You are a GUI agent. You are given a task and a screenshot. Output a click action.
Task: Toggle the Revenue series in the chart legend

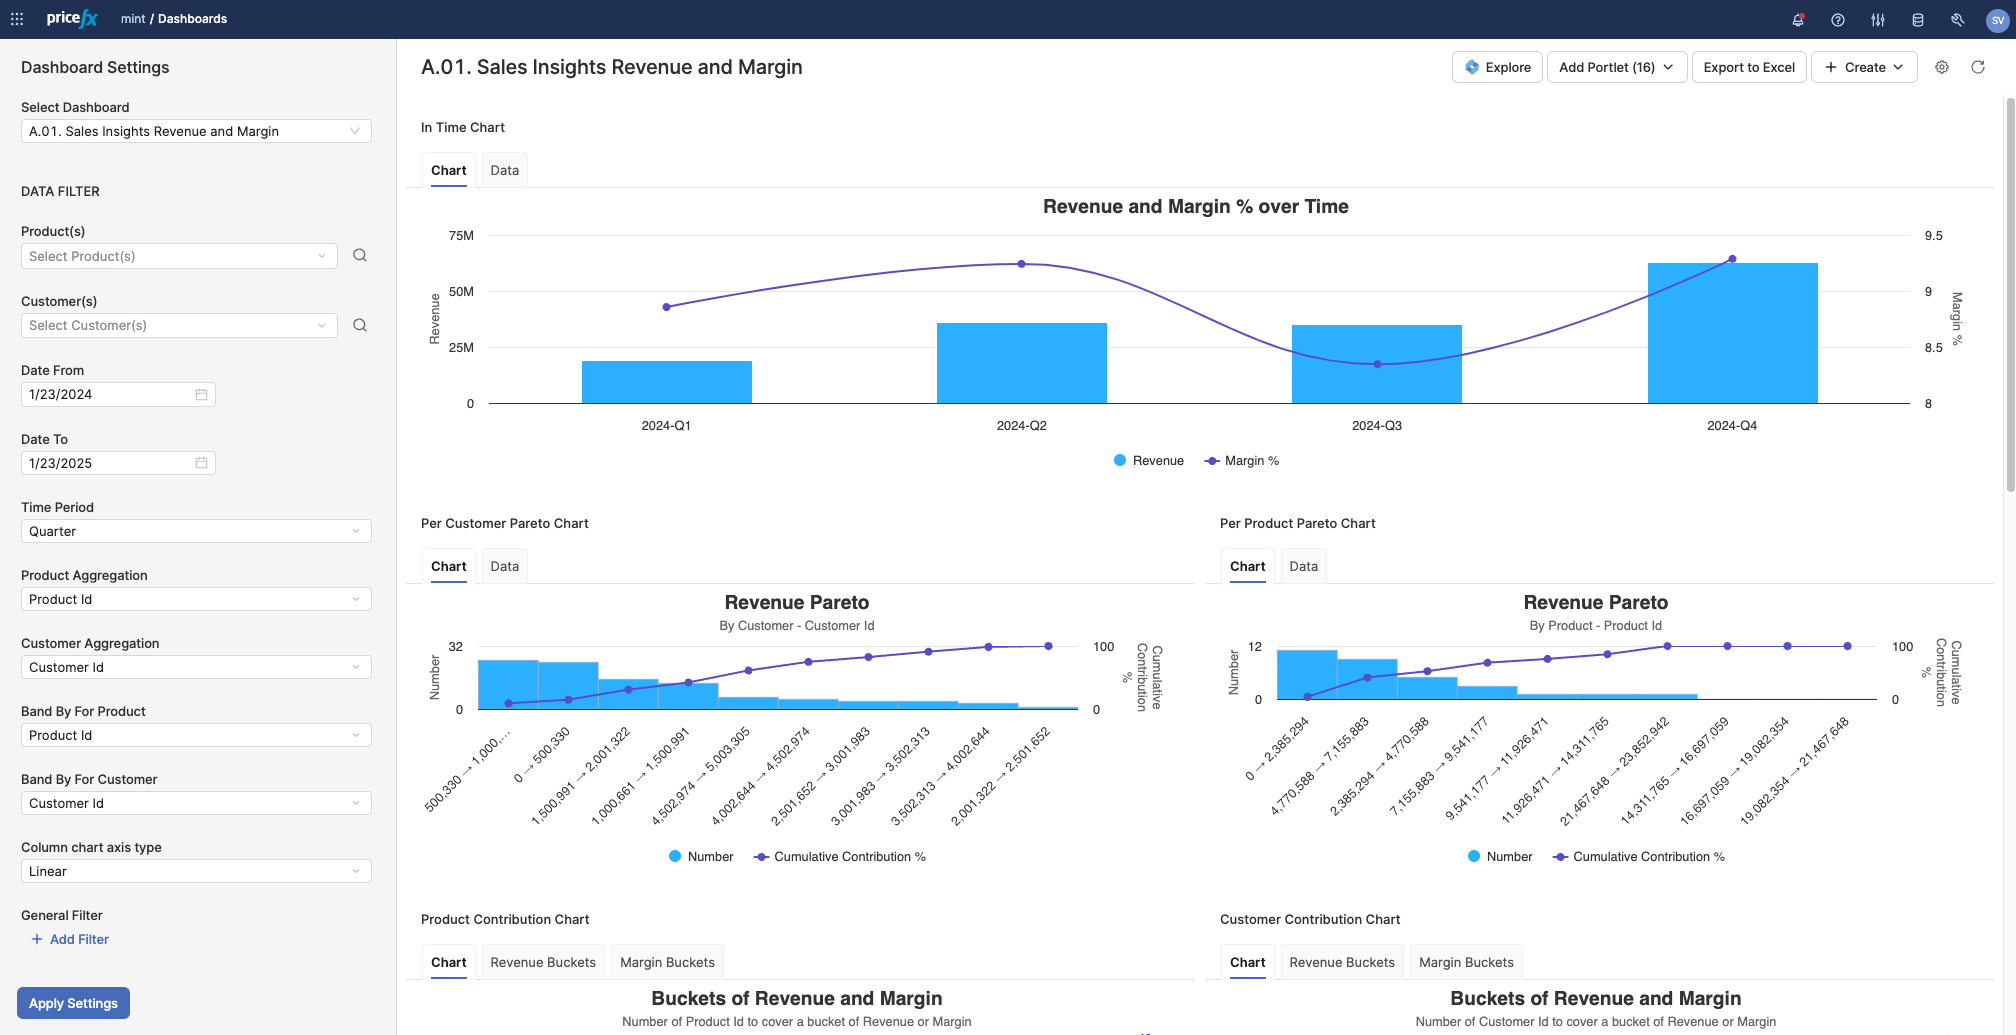1148,460
